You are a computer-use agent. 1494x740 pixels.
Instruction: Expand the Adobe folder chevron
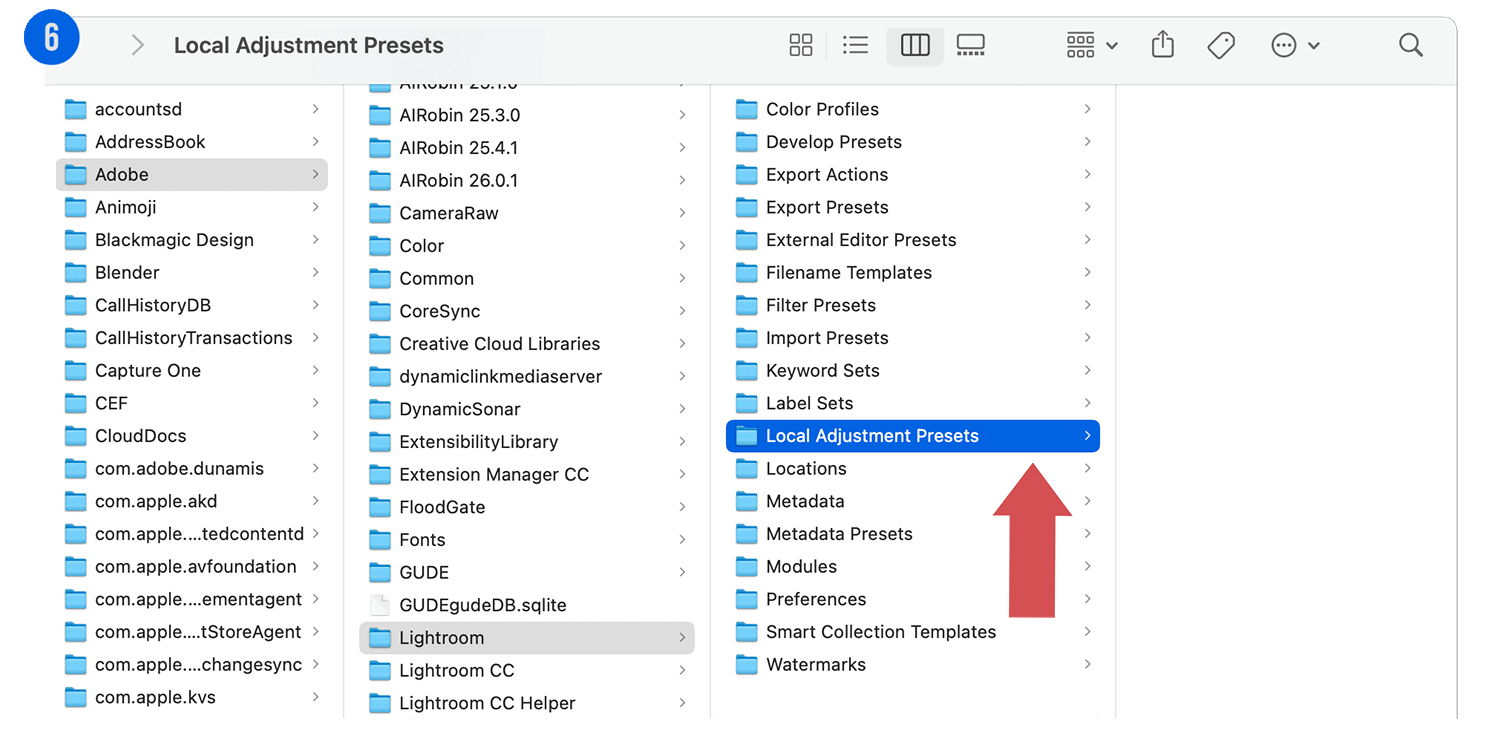point(315,174)
